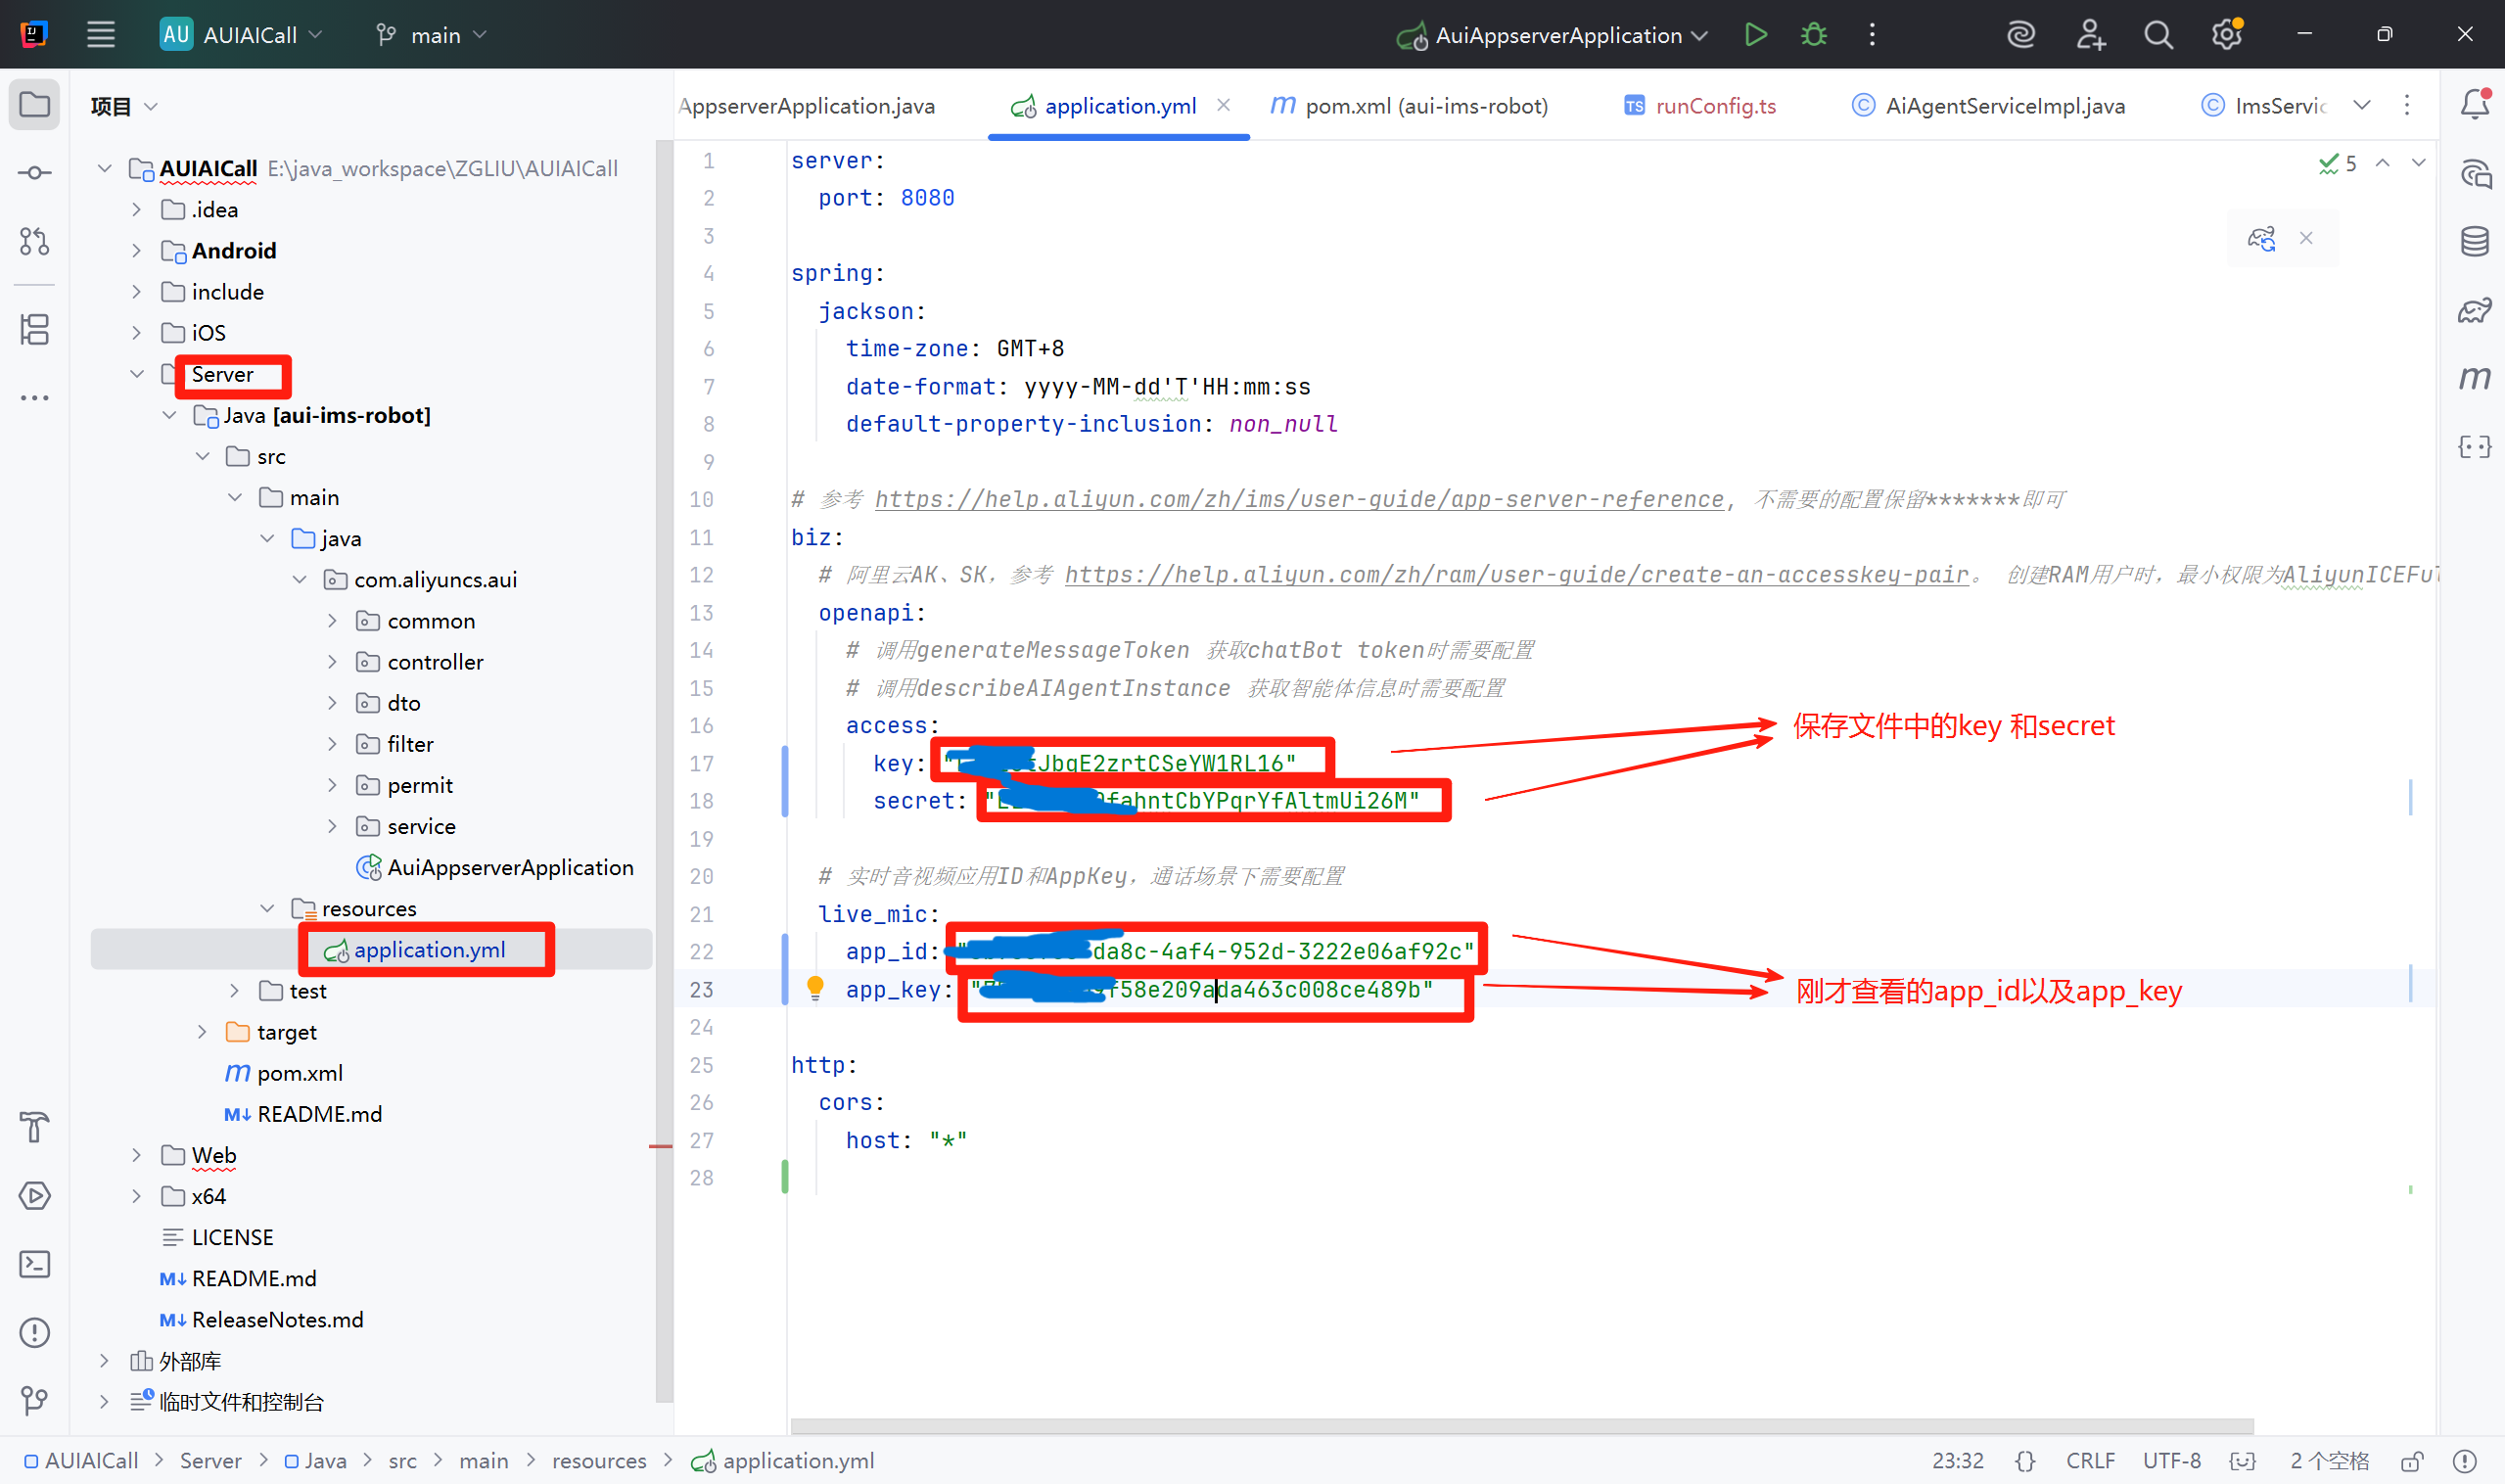The height and width of the screenshot is (1484, 2505).
Task: Click the CRLF line separator widget
Action: coord(2090,1461)
